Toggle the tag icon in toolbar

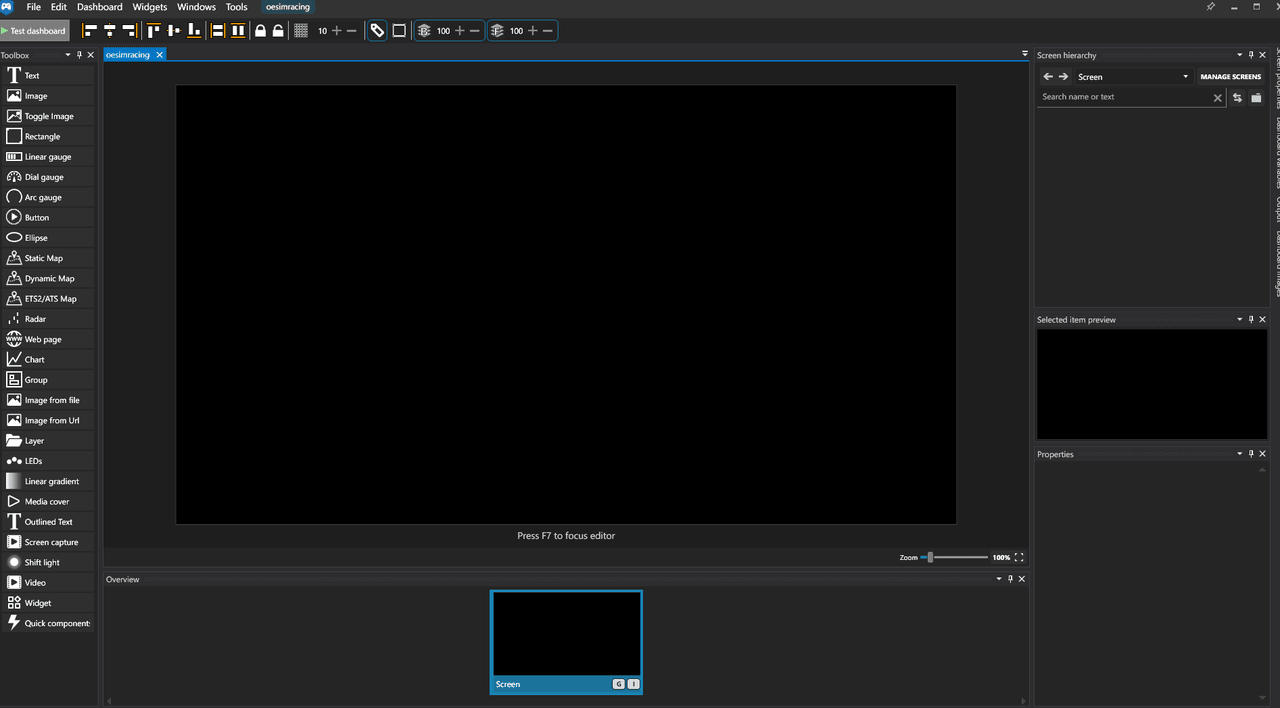[x=377, y=31]
